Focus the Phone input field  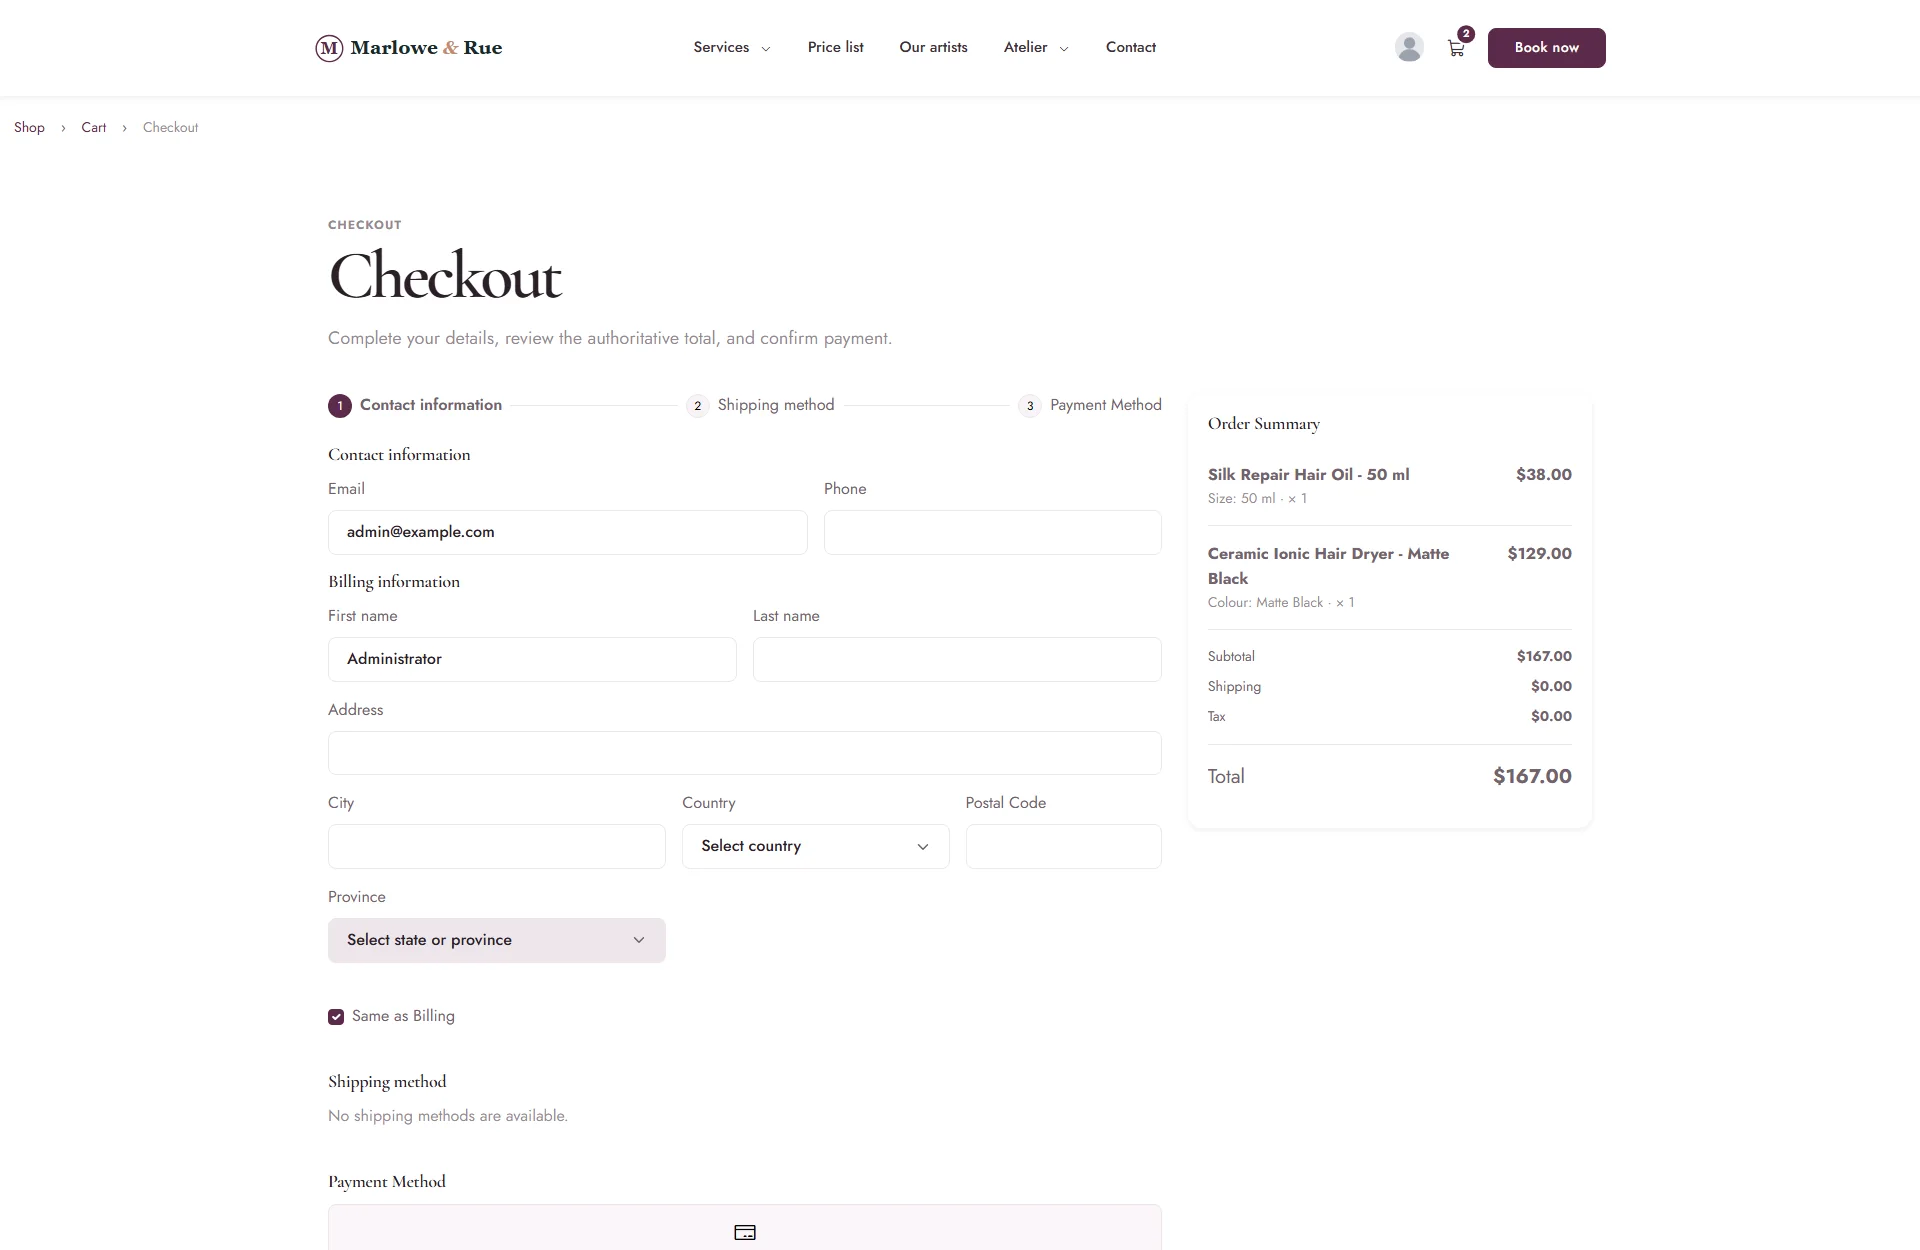tap(993, 533)
